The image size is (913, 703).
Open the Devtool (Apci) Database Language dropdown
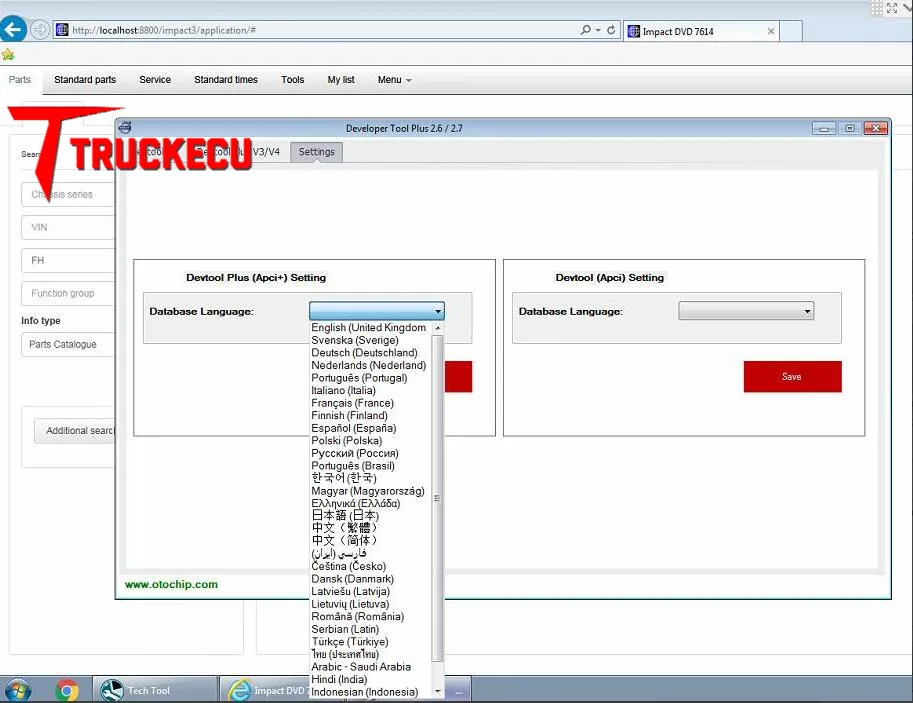[746, 311]
